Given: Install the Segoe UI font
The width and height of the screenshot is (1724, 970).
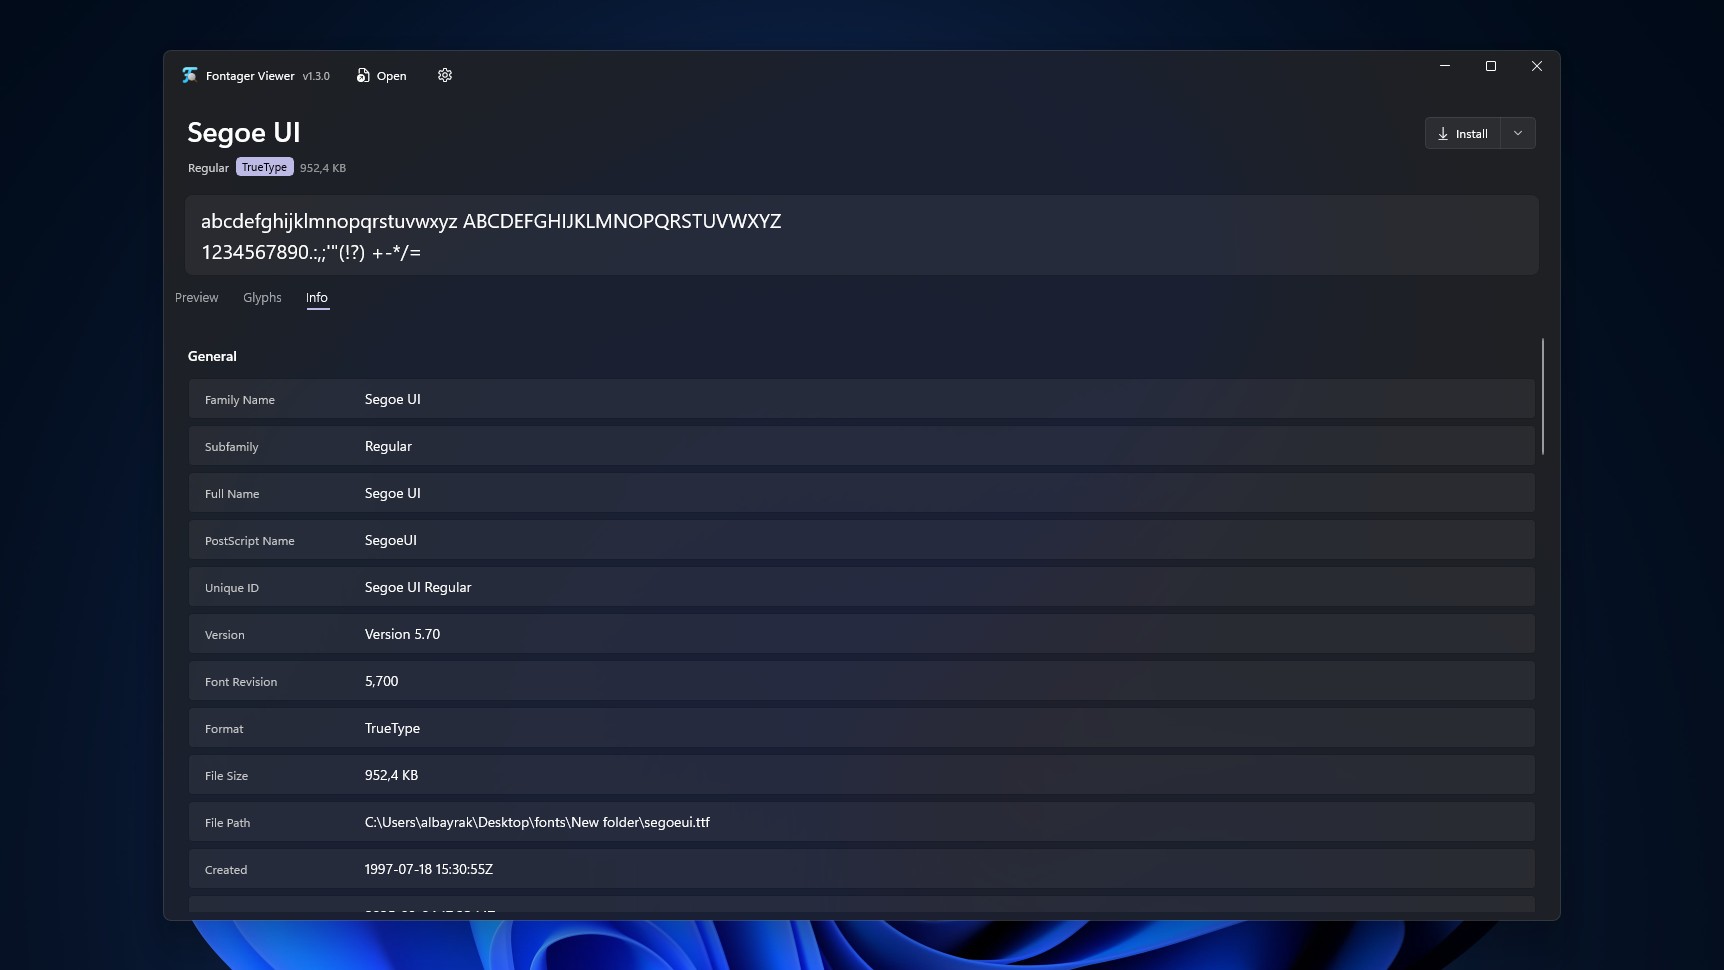Looking at the screenshot, I should click(1463, 133).
